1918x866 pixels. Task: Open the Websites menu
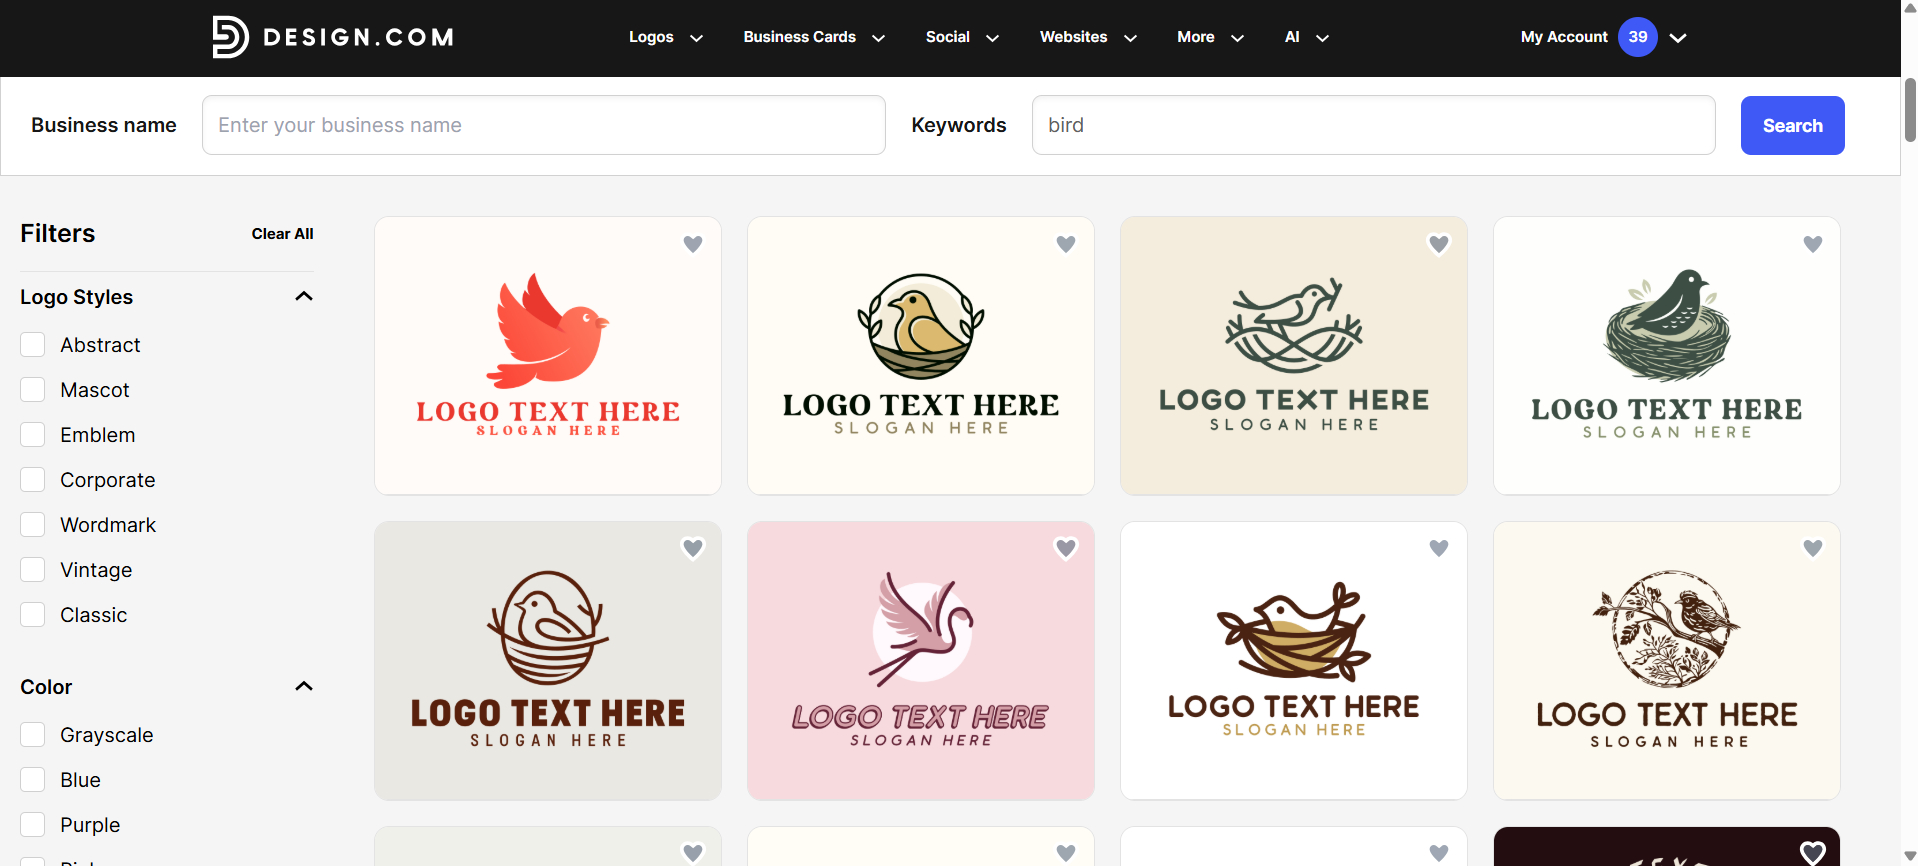click(x=1074, y=37)
